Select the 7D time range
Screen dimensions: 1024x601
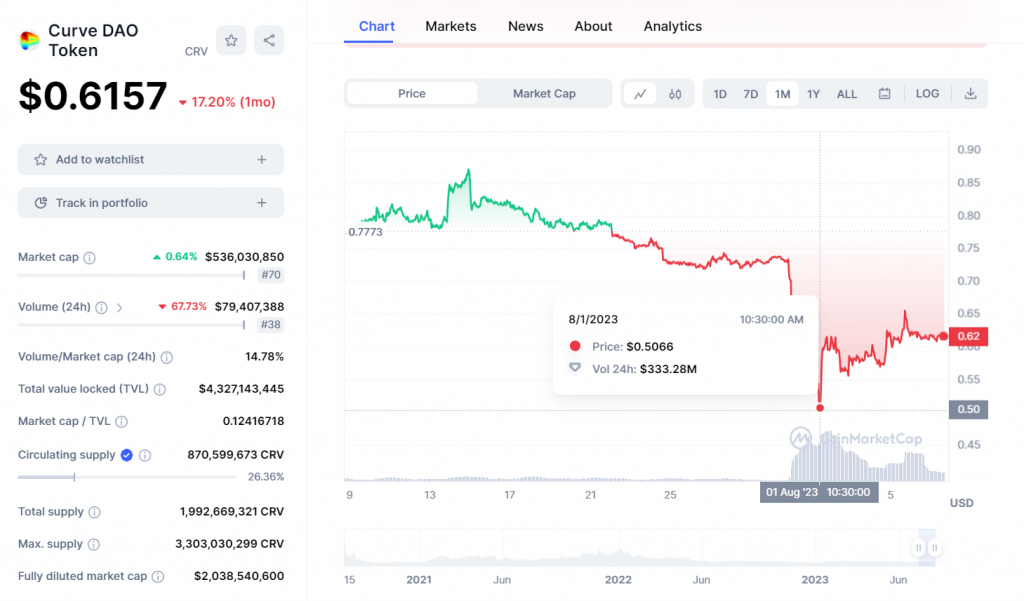click(751, 94)
